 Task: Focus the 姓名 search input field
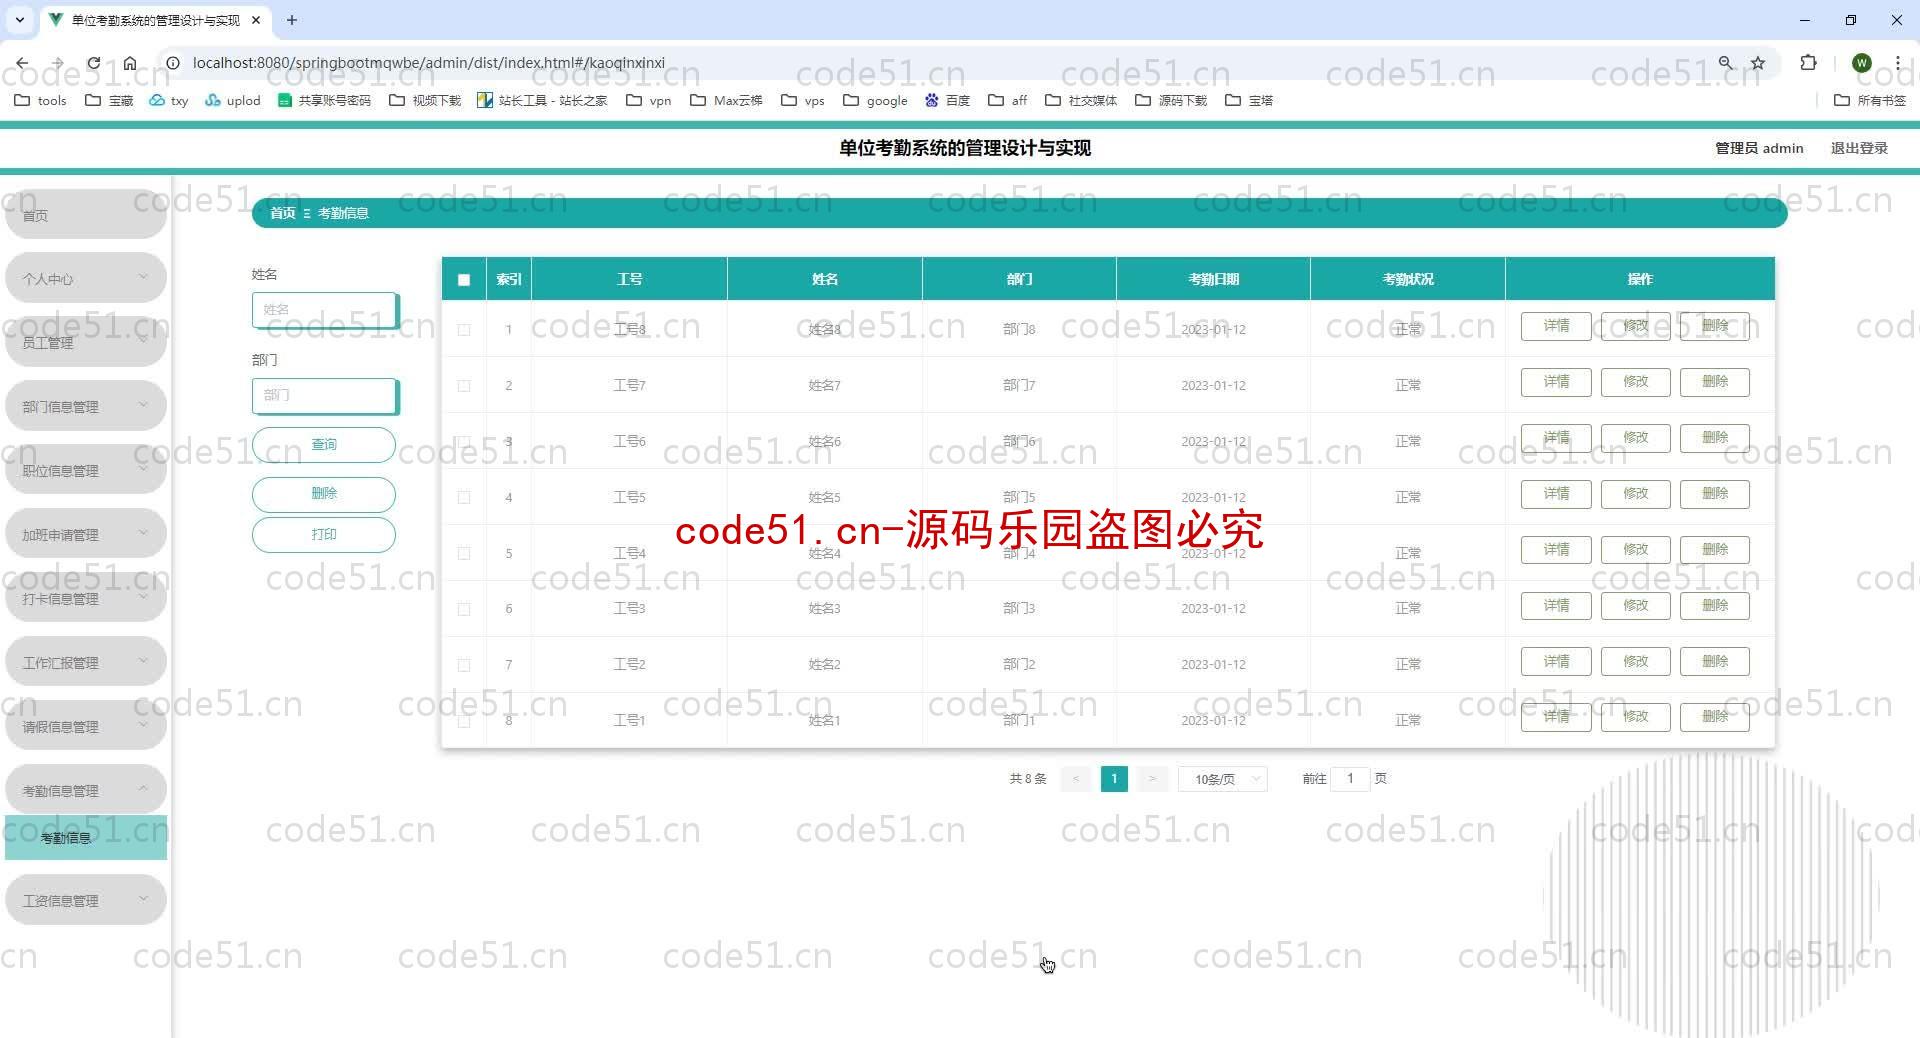[325, 310]
